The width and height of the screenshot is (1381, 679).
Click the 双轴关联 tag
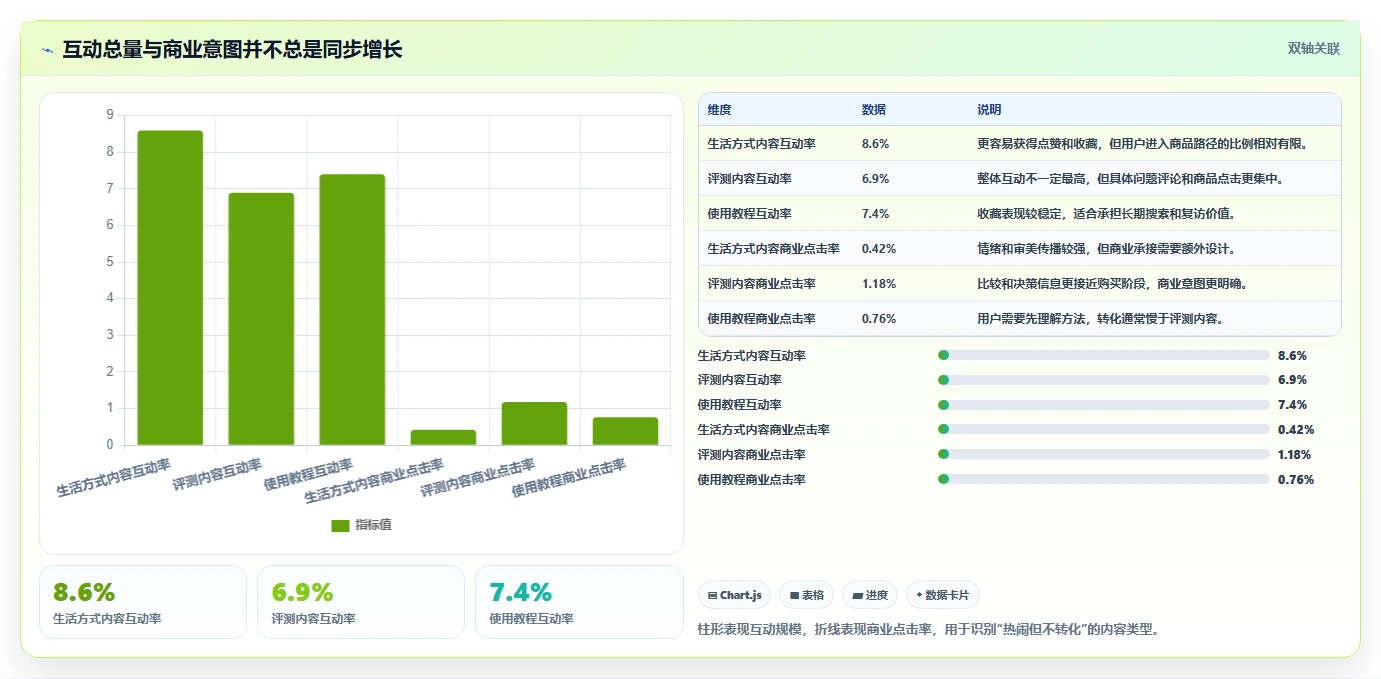click(1313, 48)
